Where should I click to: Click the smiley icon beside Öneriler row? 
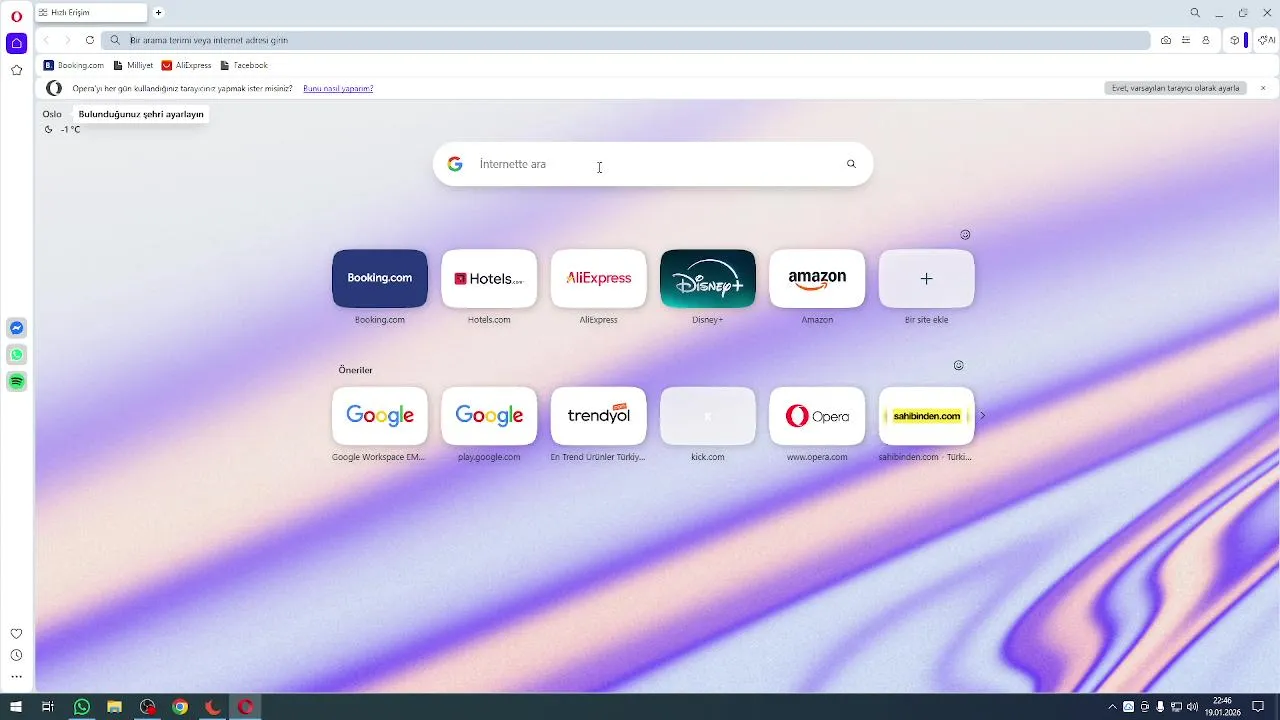pyautogui.click(x=958, y=365)
